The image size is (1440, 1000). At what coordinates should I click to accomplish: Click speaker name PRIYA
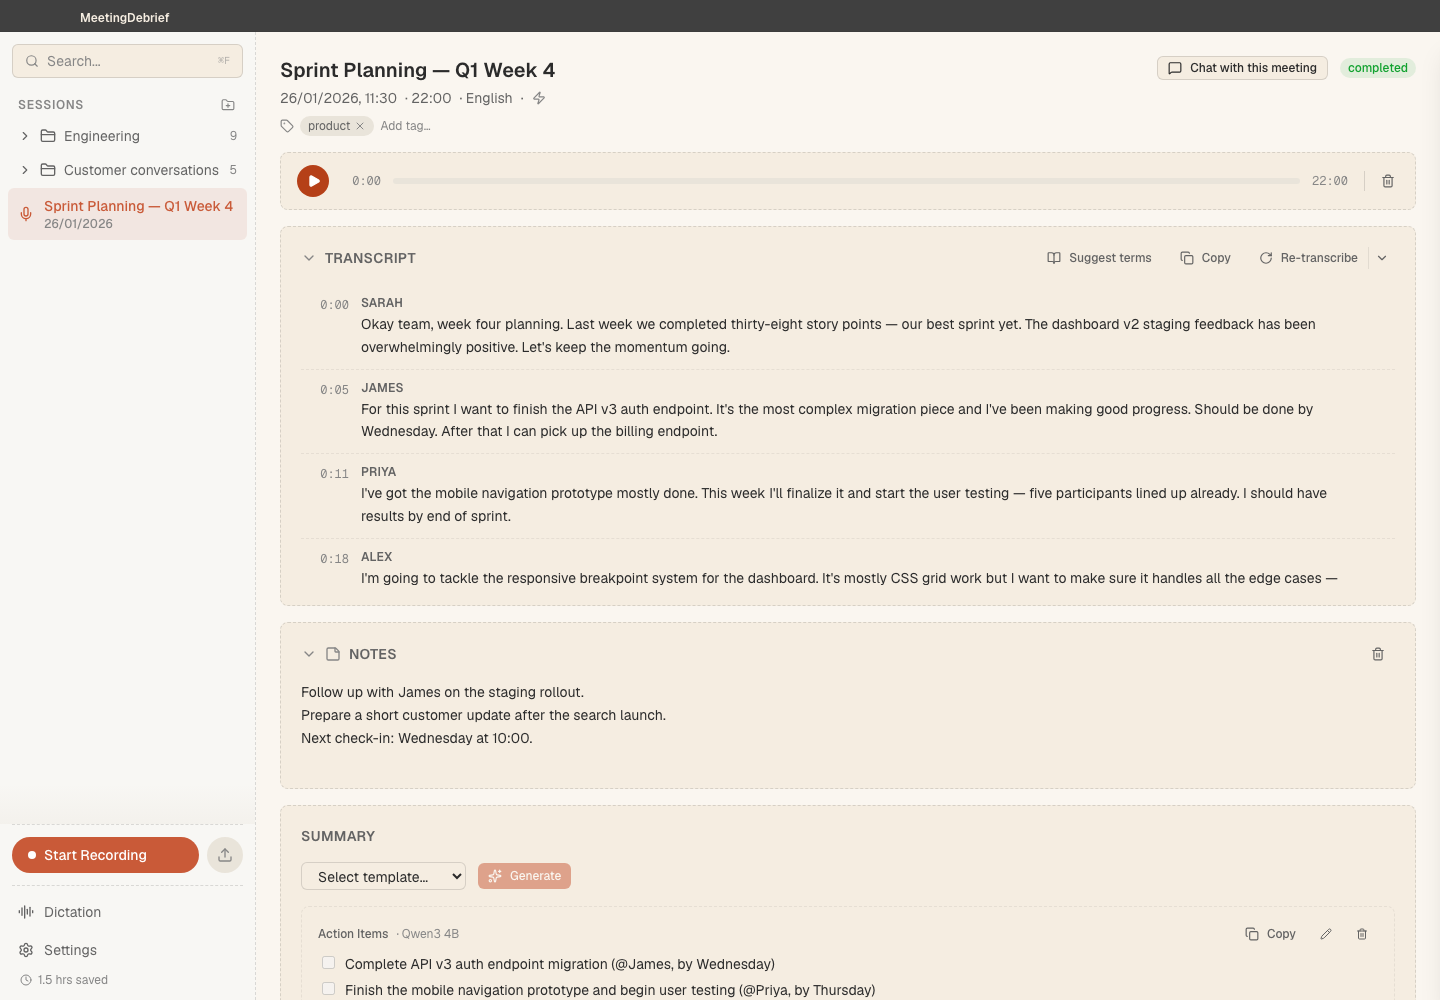(379, 472)
